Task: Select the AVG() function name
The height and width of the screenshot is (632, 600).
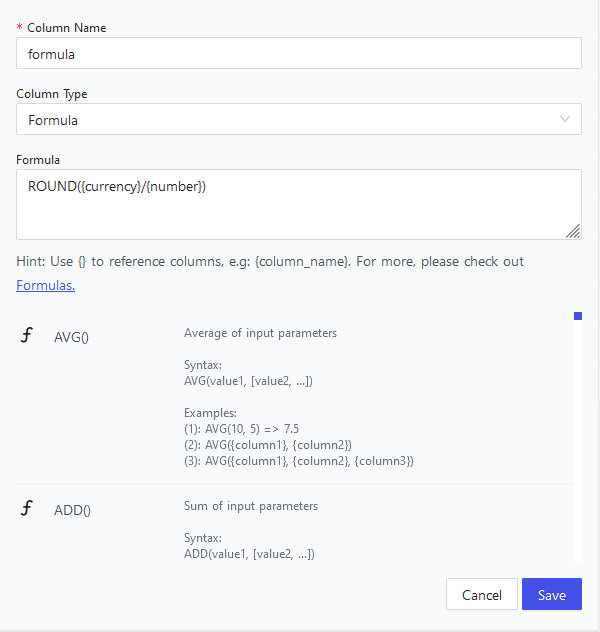Action: tap(71, 337)
